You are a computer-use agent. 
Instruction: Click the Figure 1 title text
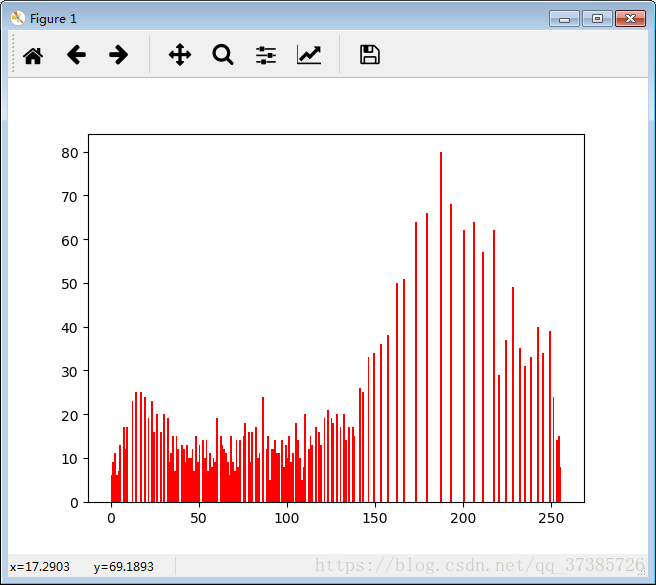click(54, 19)
